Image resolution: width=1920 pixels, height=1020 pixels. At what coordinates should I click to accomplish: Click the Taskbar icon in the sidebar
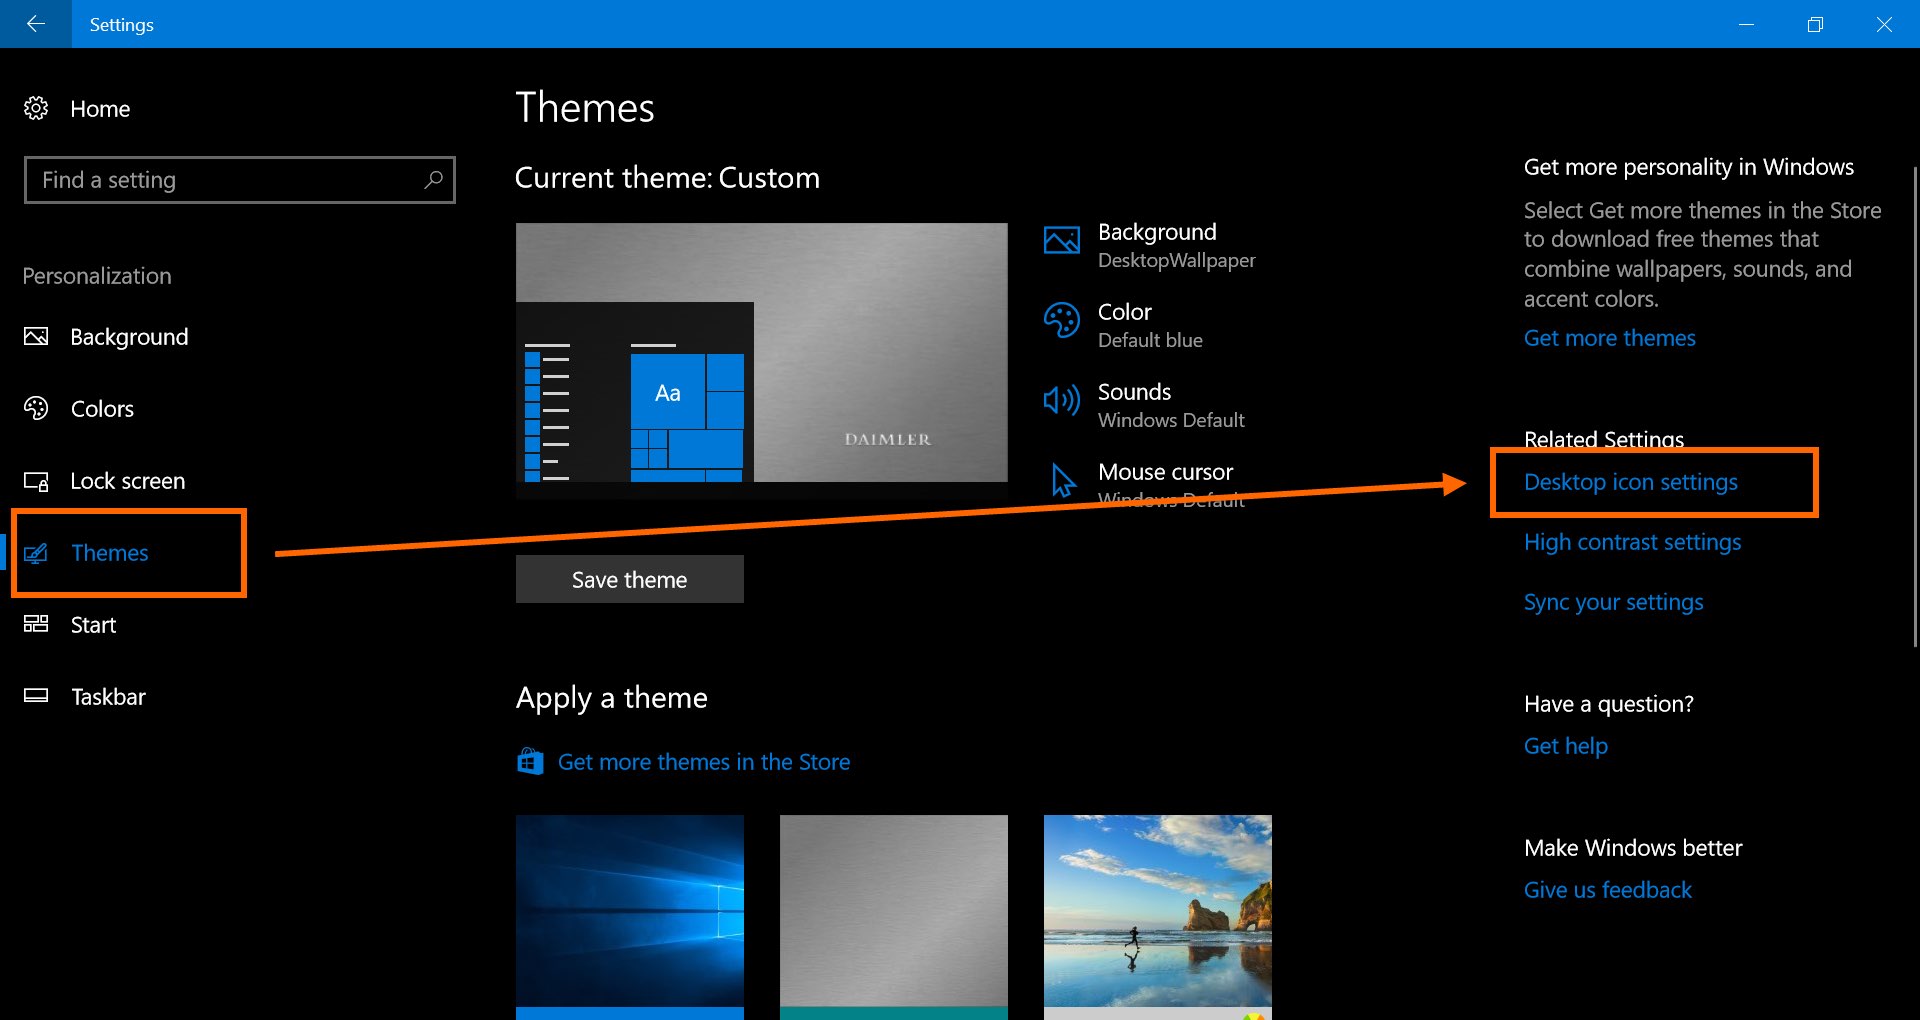36,696
